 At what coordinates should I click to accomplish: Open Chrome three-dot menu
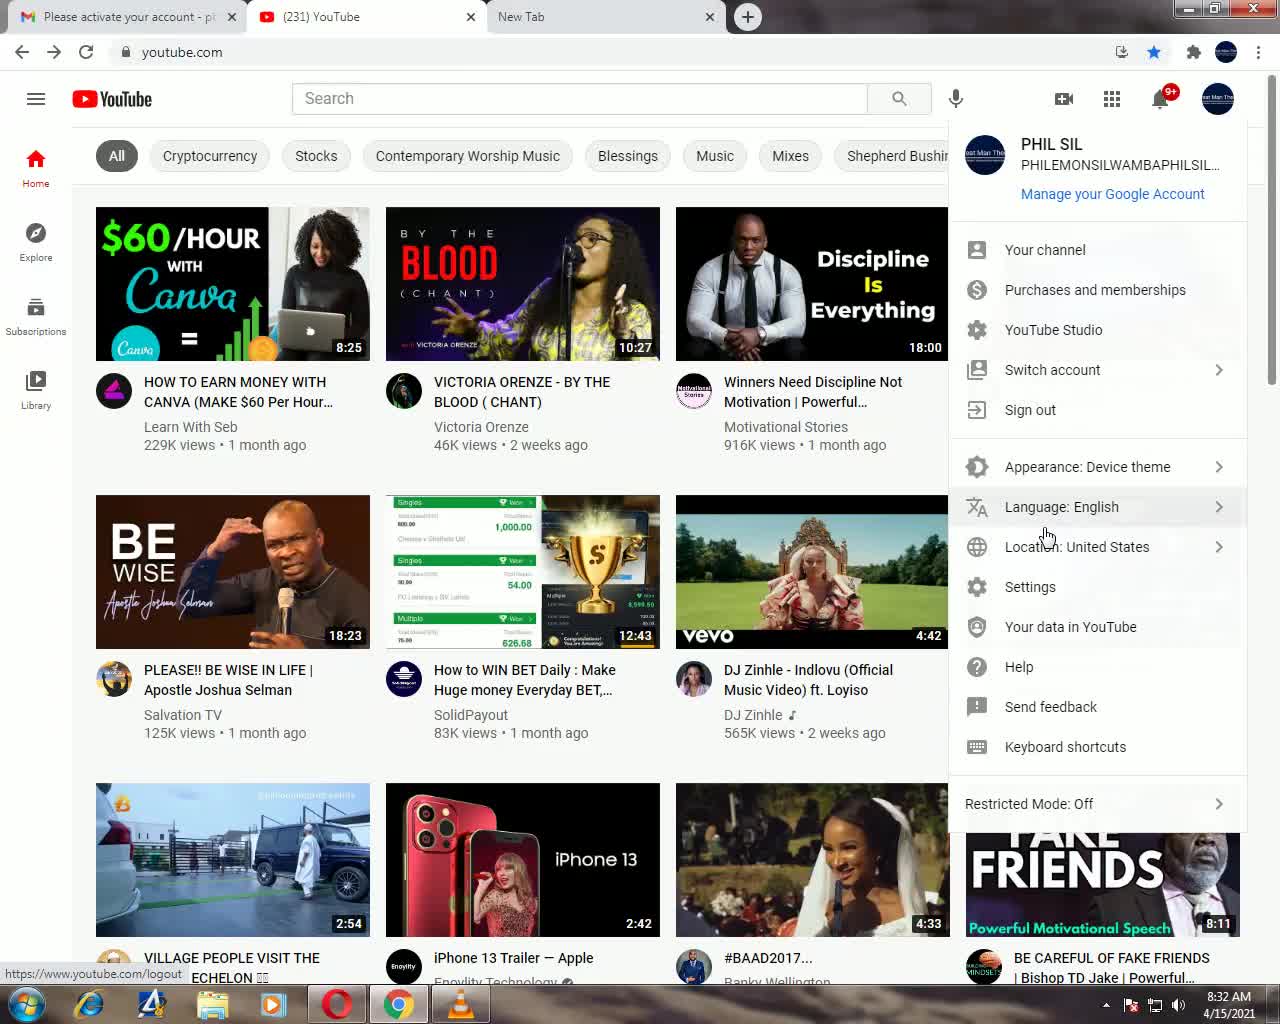click(x=1258, y=52)
